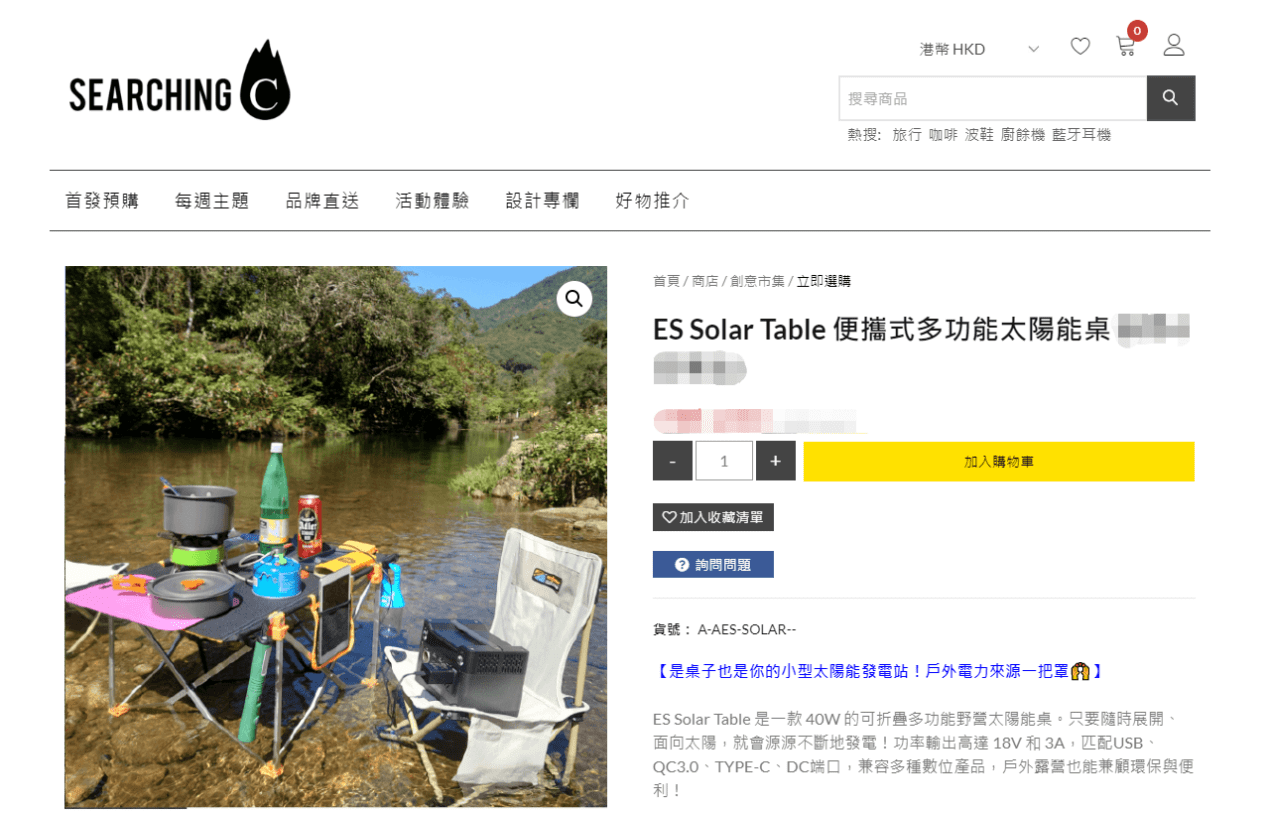The image size is (1266, 815).
Task: Click the Searching C logo
Action: (x=180, y=81)
